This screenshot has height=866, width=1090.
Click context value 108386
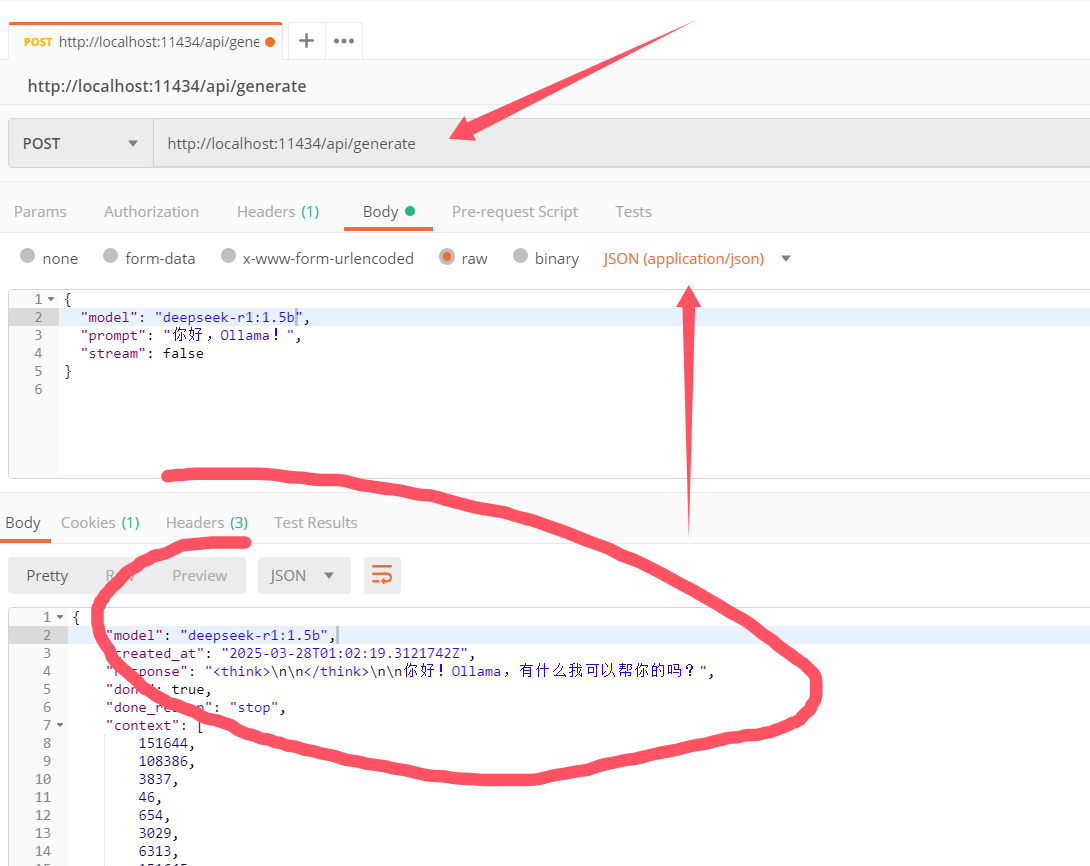click(163, 761)
